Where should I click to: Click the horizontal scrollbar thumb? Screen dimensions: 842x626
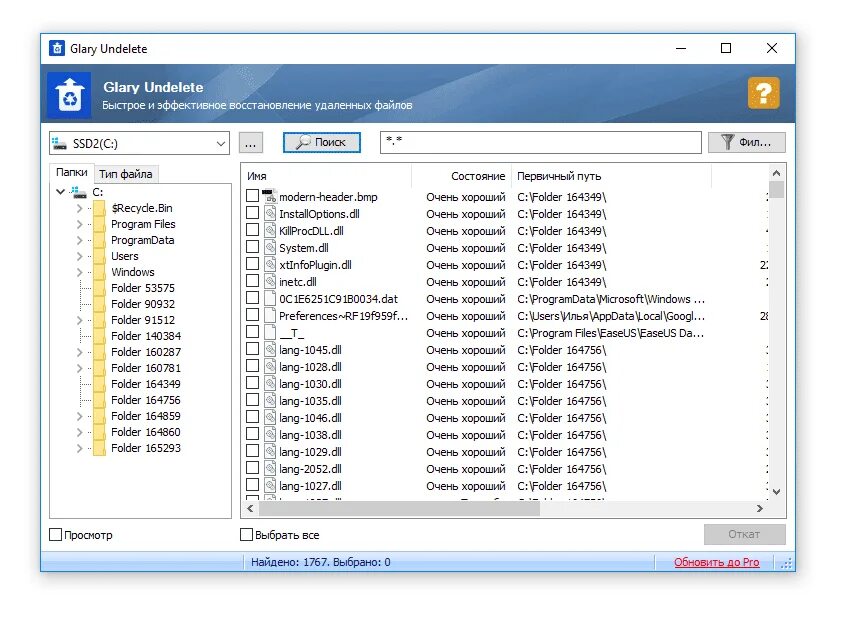pos(400,508)
